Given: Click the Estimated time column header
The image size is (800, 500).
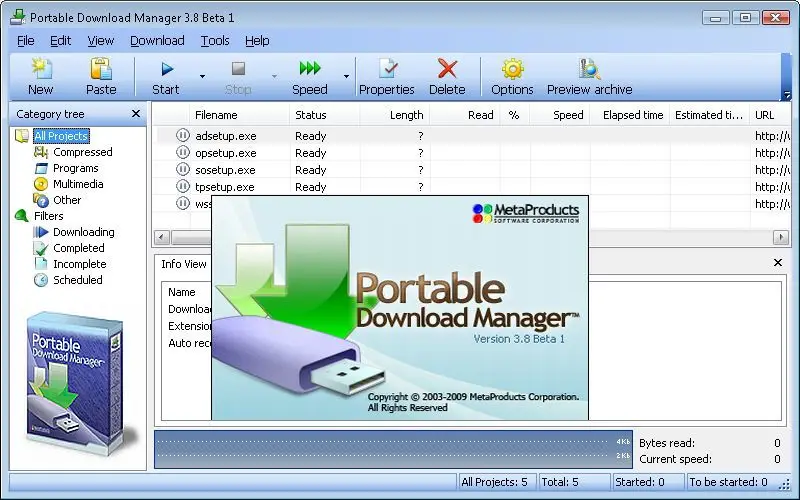Looking at the screenshot, I should coord(710,115).
